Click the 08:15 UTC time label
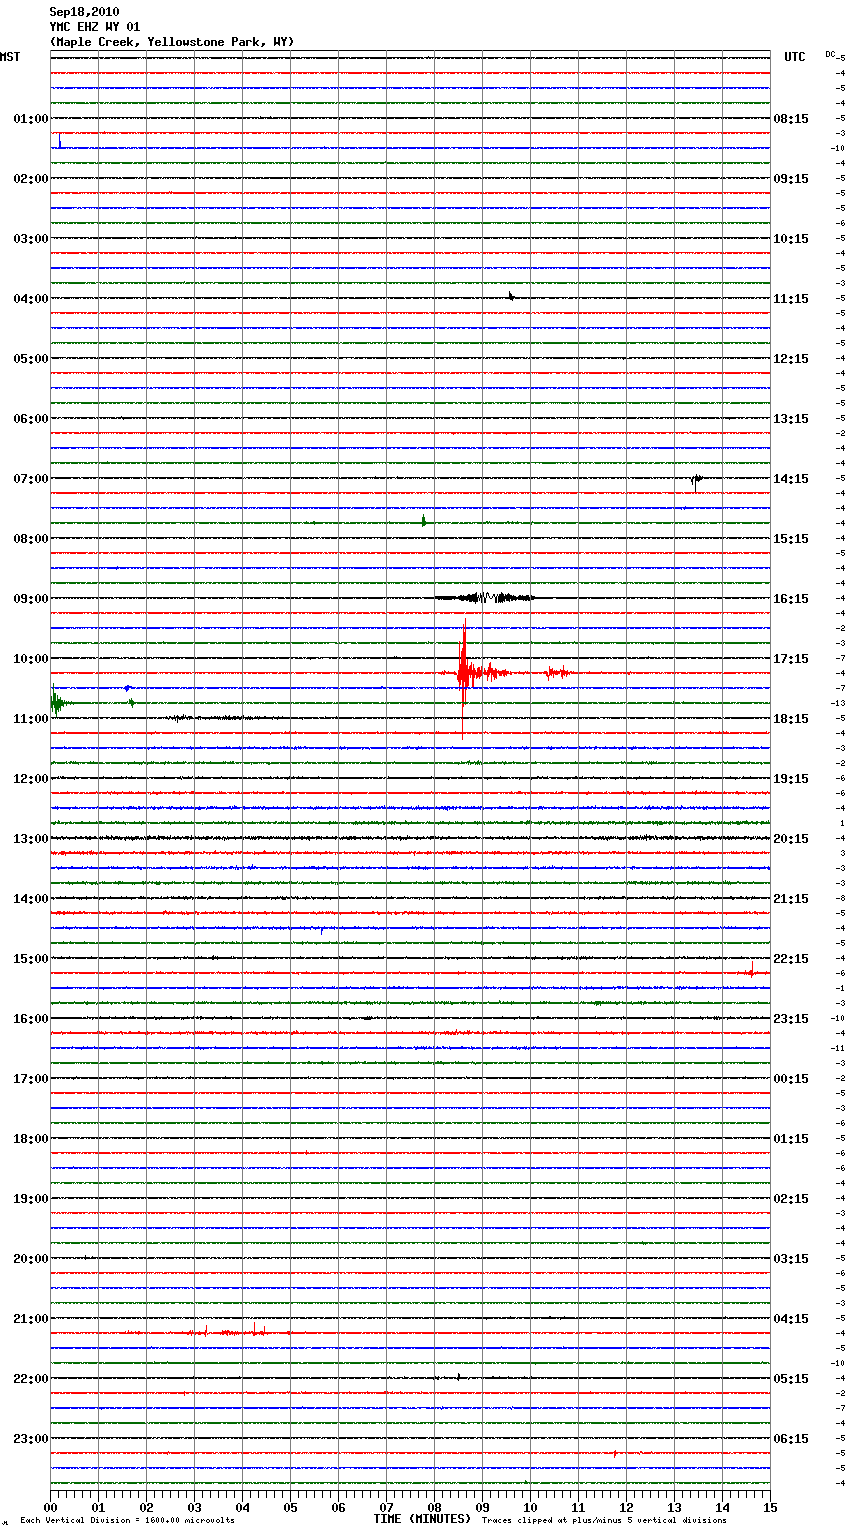The image size is (850, 1534). [x=791, y=119]
